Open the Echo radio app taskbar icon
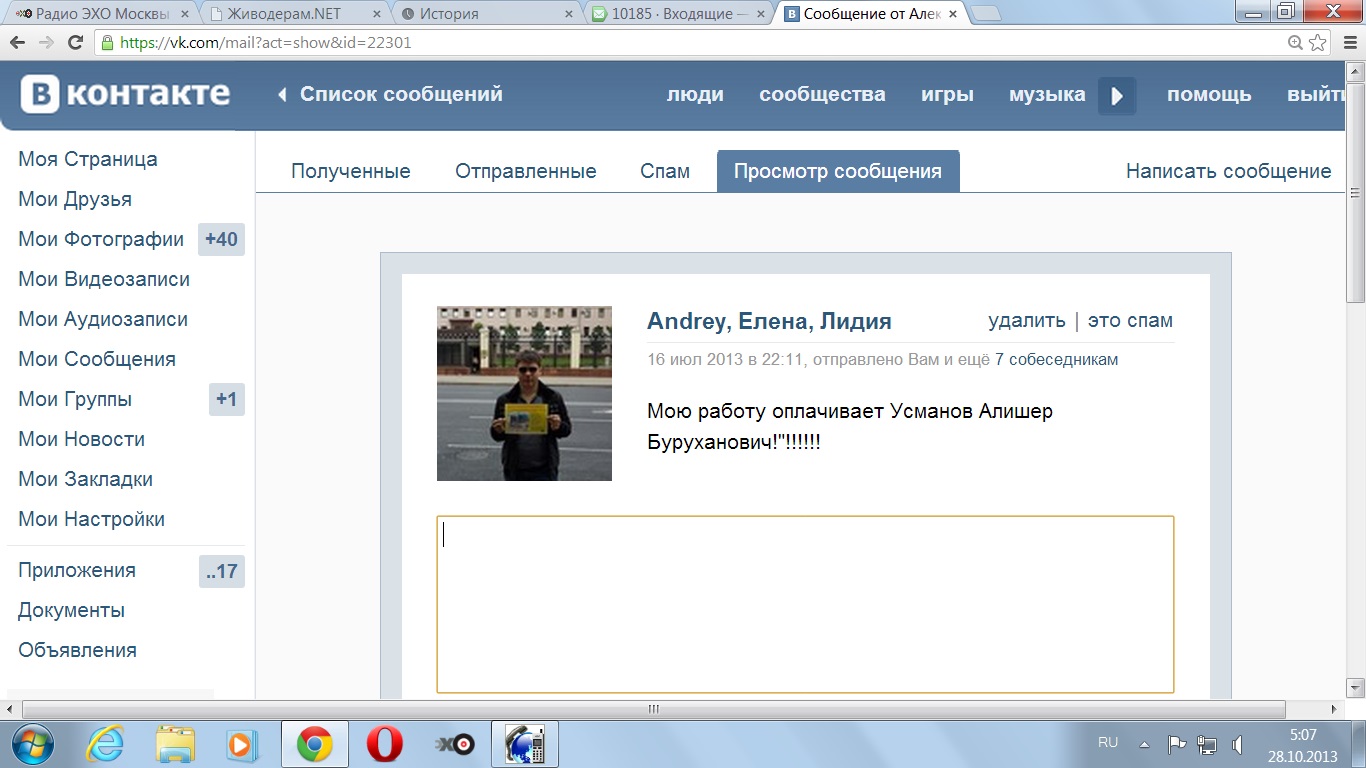 click(x=455, y=744)
